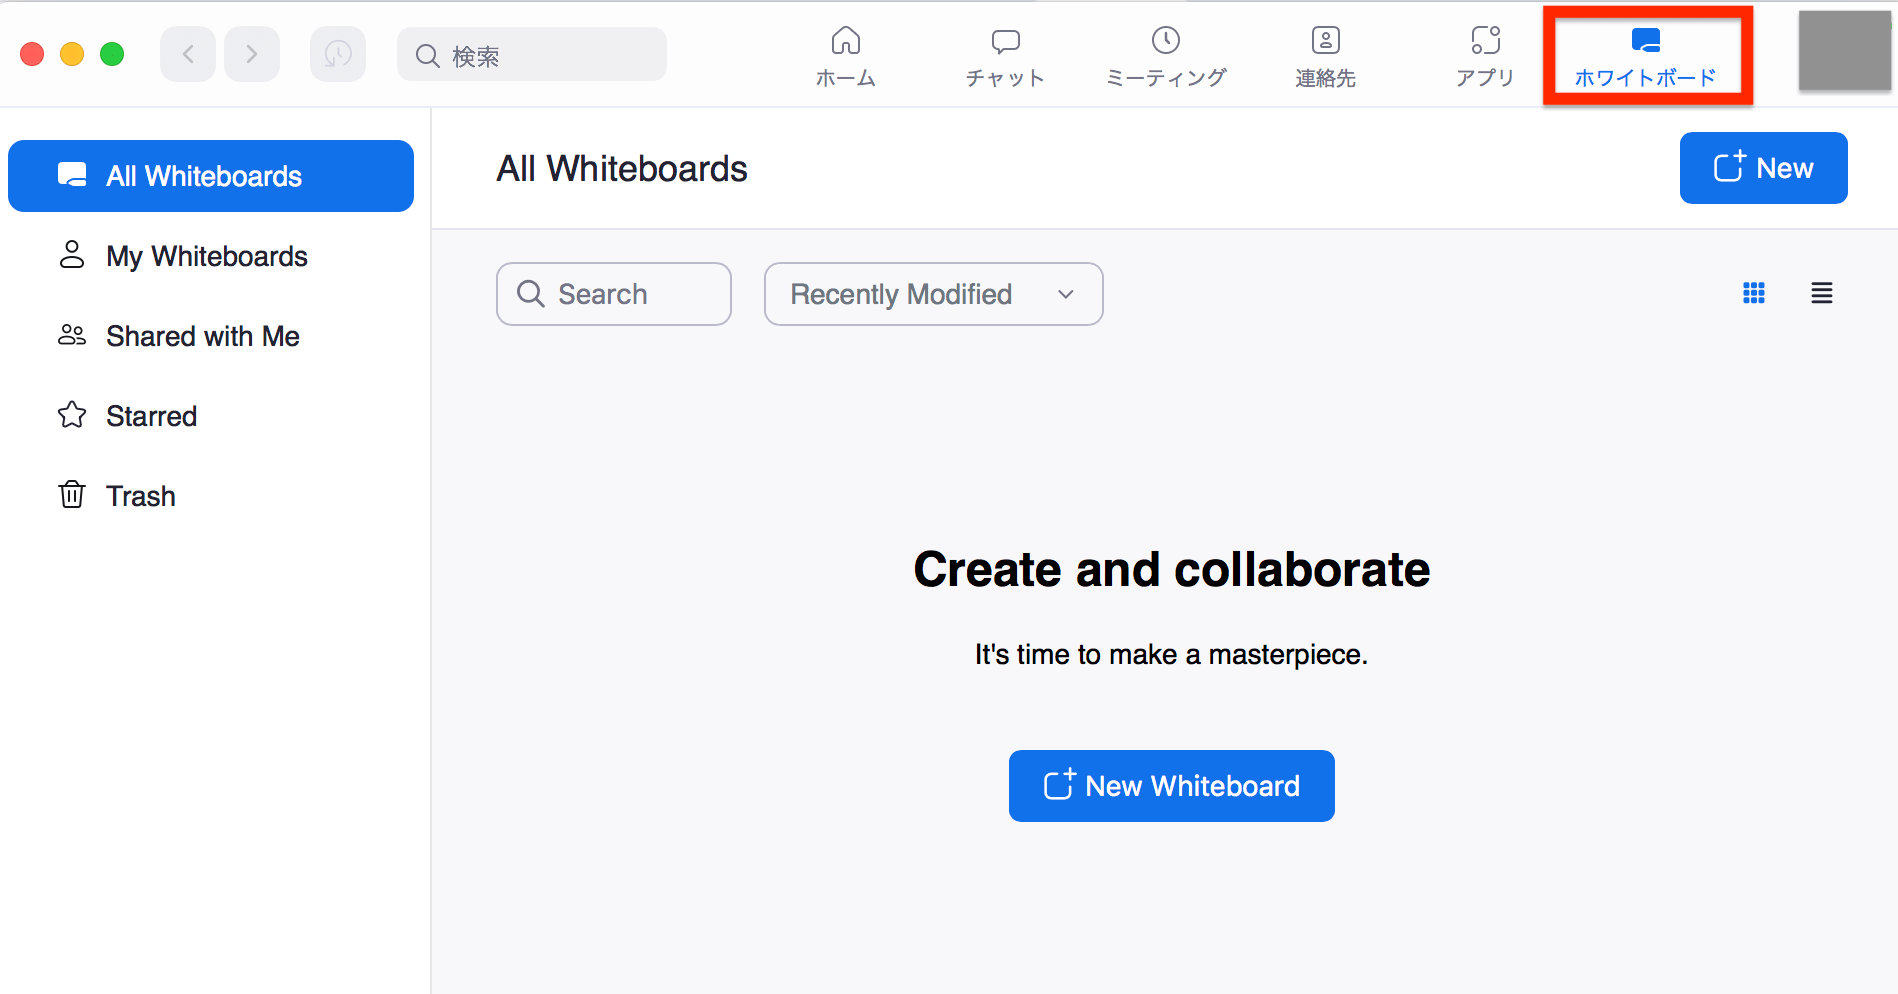The image size is (1898, 994).
Task: Switch to list view layout
Action: tap(1822, 293)
